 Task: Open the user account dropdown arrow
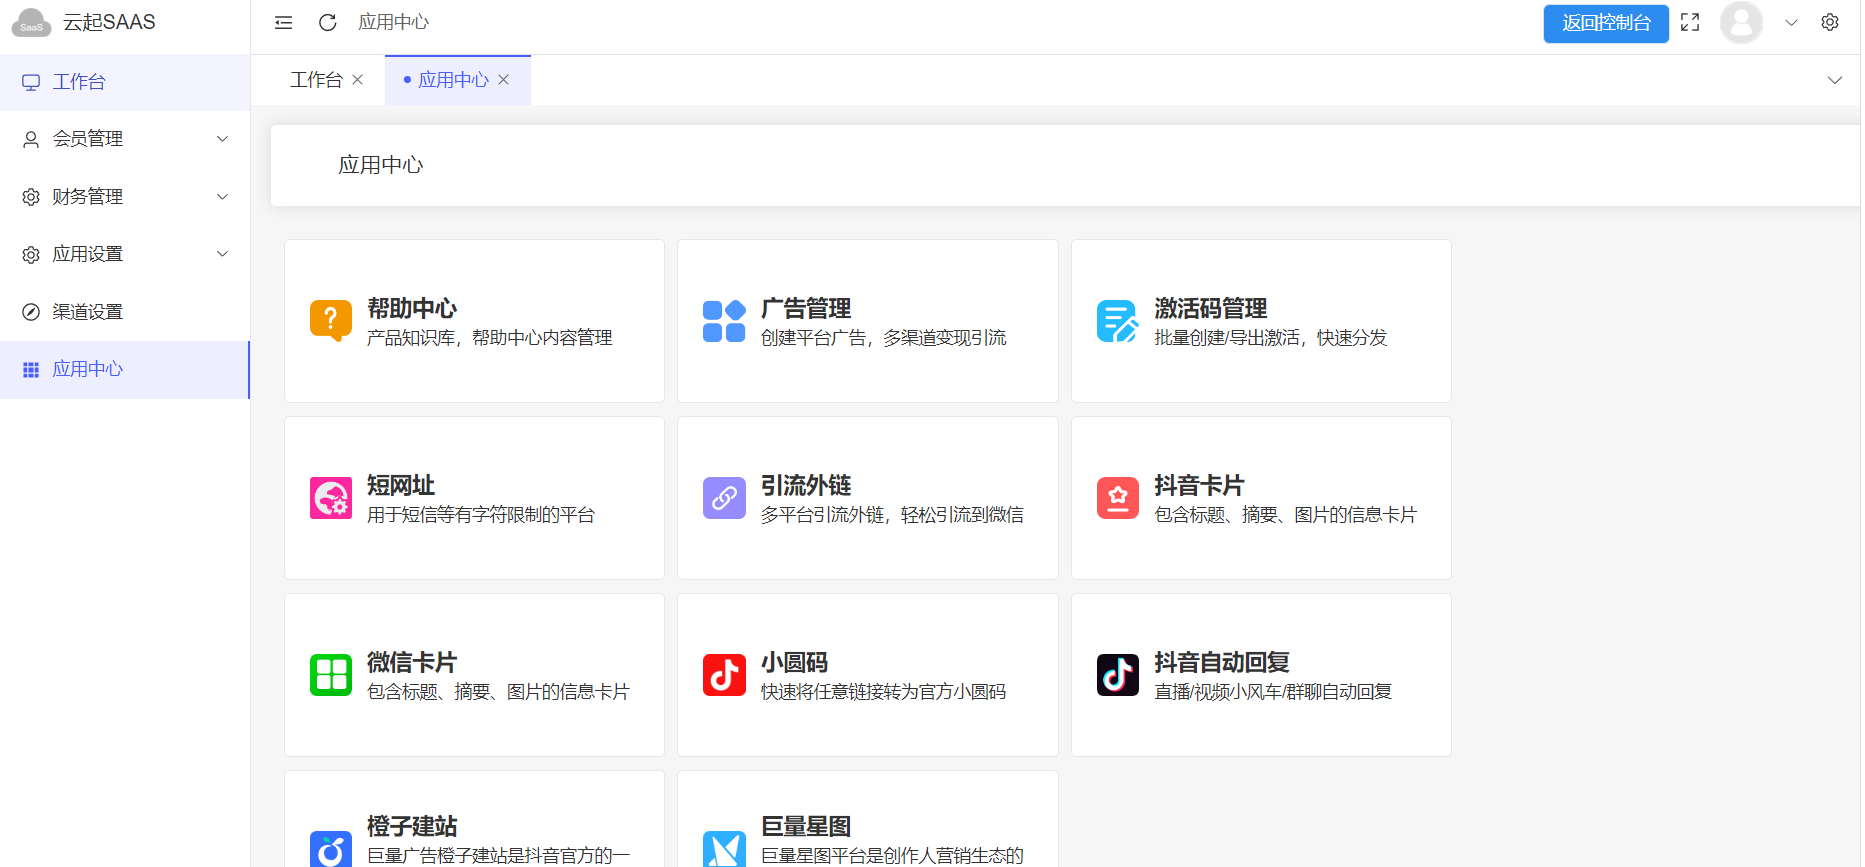tap(1791, 23)
